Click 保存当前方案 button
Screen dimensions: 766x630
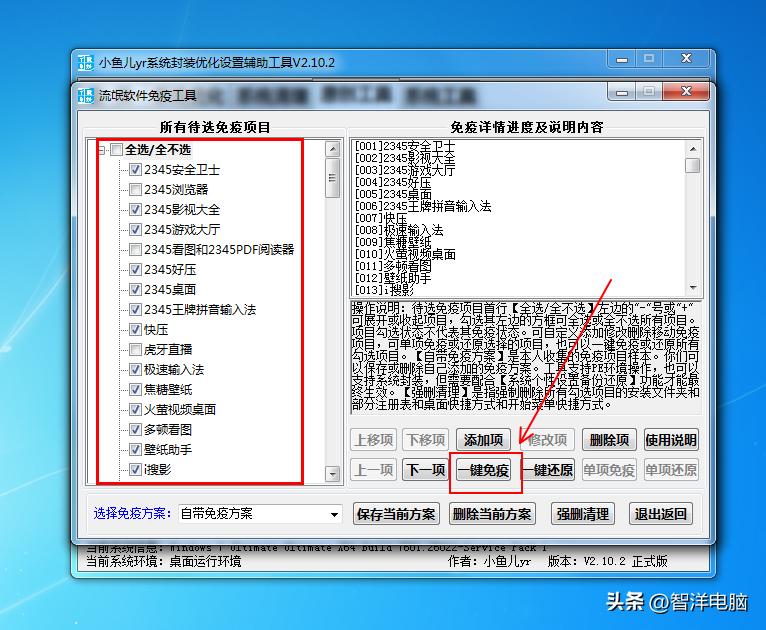click(396, 514)
